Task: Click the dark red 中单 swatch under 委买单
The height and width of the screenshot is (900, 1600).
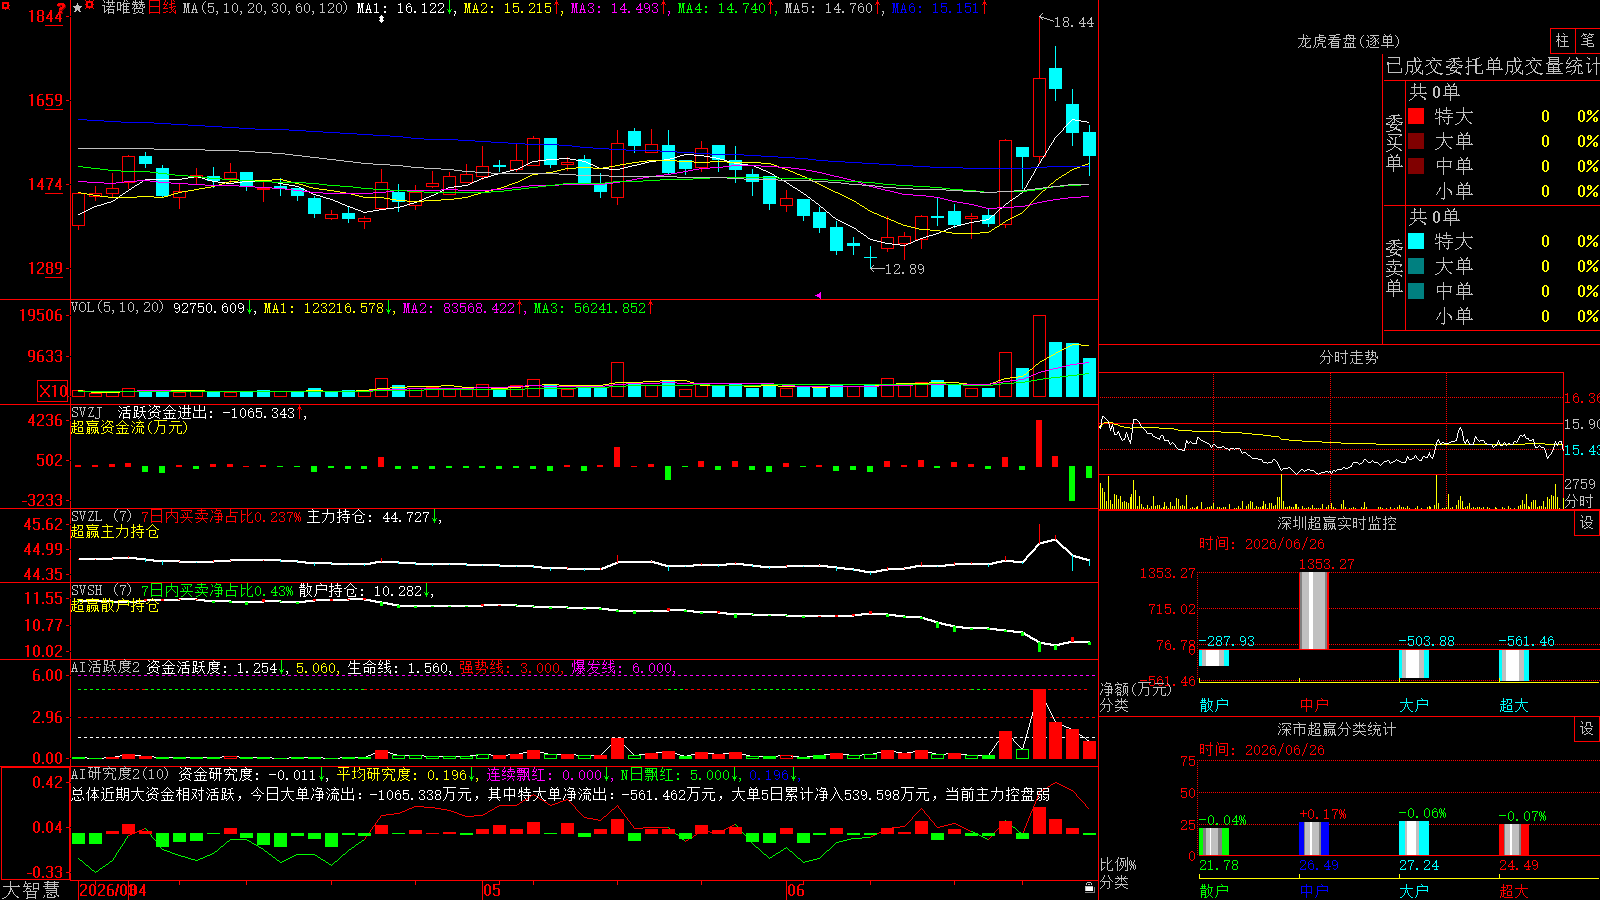Action: pyautogui.click(x=1416, y=165)
